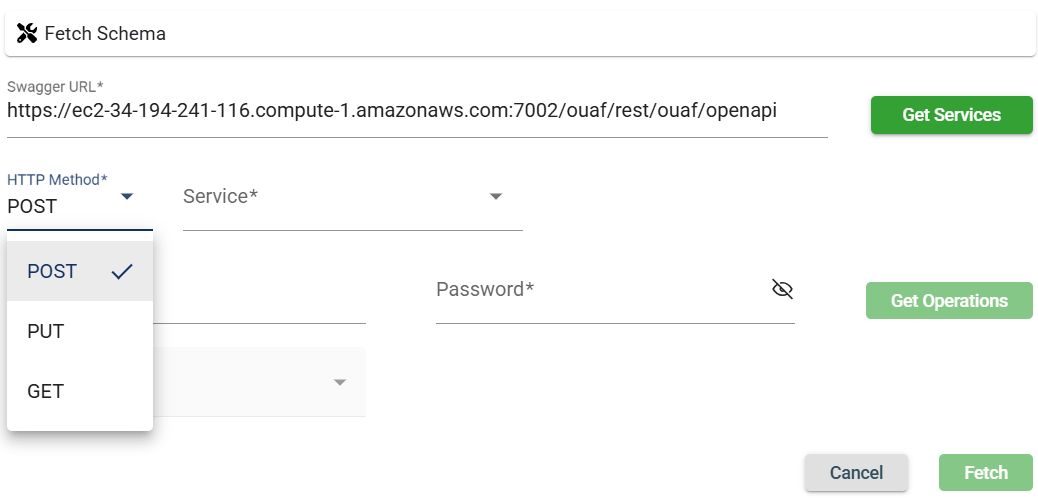Click into the Password field
The height and width of the screenshot is (498, 1038).
[600, 291]
